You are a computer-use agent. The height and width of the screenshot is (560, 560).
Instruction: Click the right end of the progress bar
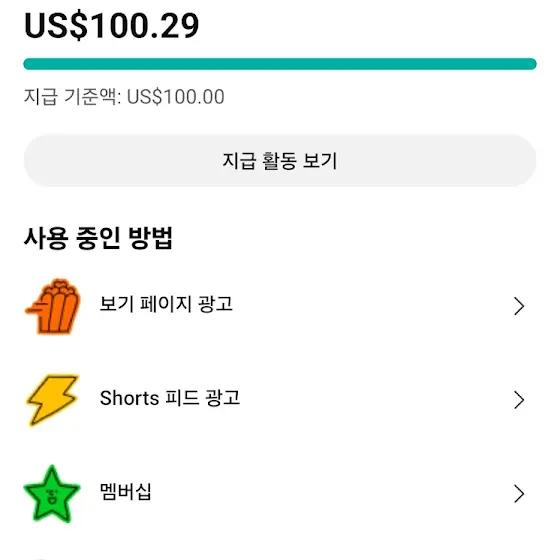click(x=530, y=64)
